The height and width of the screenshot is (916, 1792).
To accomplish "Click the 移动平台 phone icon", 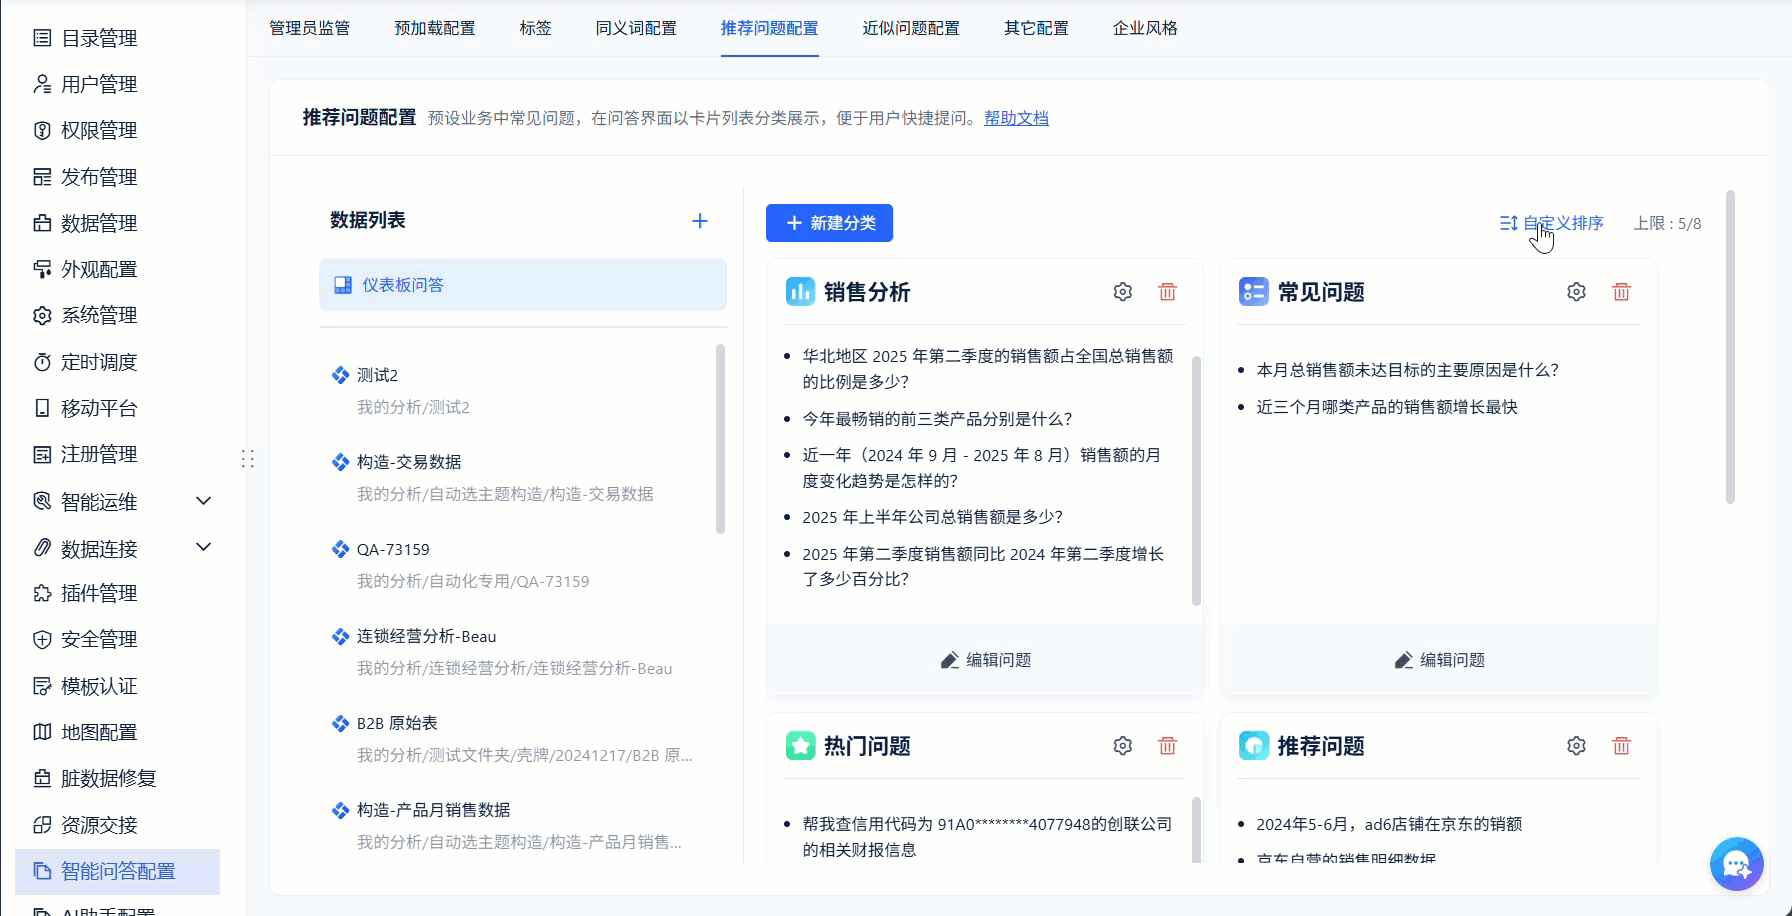I will tap(42, 408).
